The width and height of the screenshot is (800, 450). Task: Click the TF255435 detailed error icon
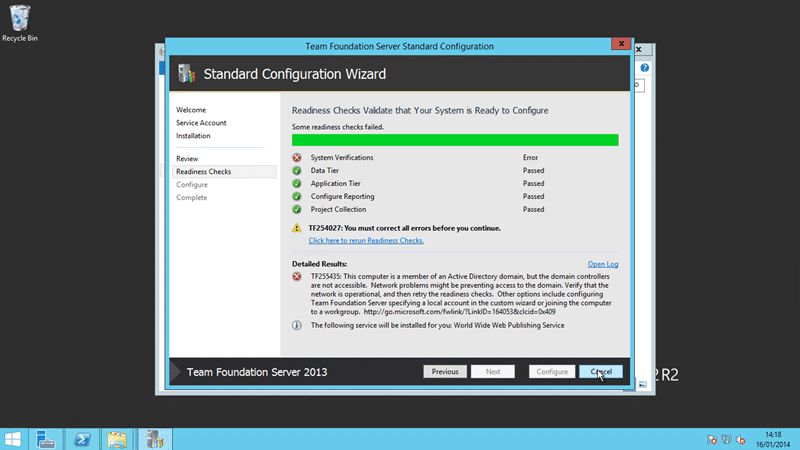tap(297, 277)
